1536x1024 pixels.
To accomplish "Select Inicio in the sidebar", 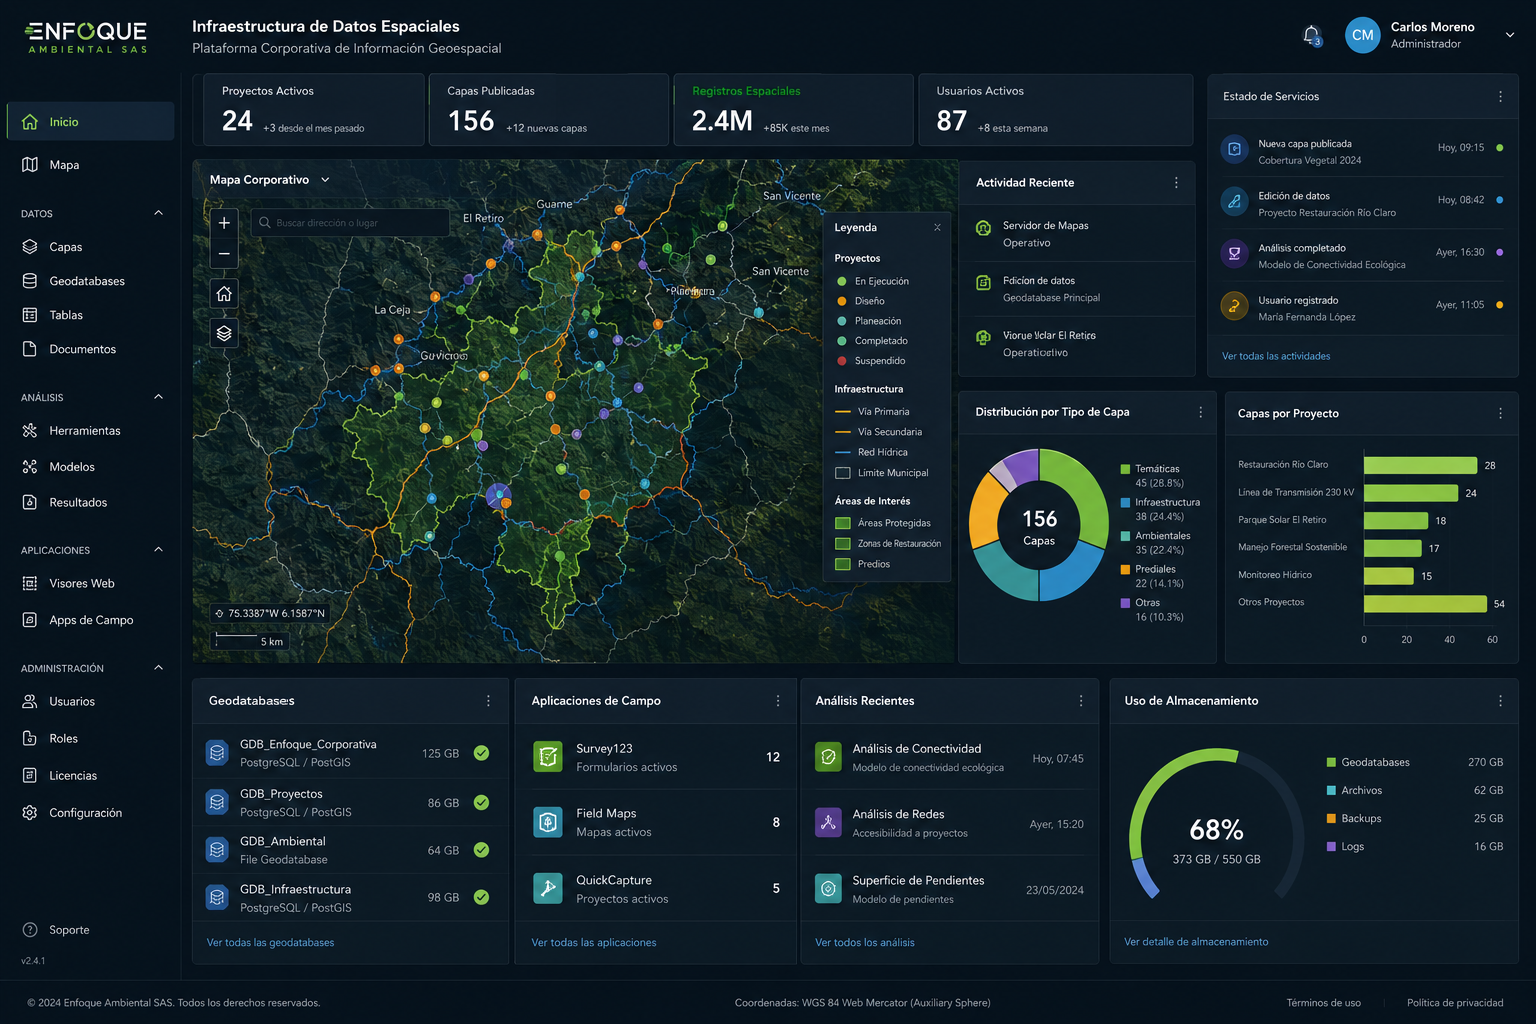I will click(90, 122).
